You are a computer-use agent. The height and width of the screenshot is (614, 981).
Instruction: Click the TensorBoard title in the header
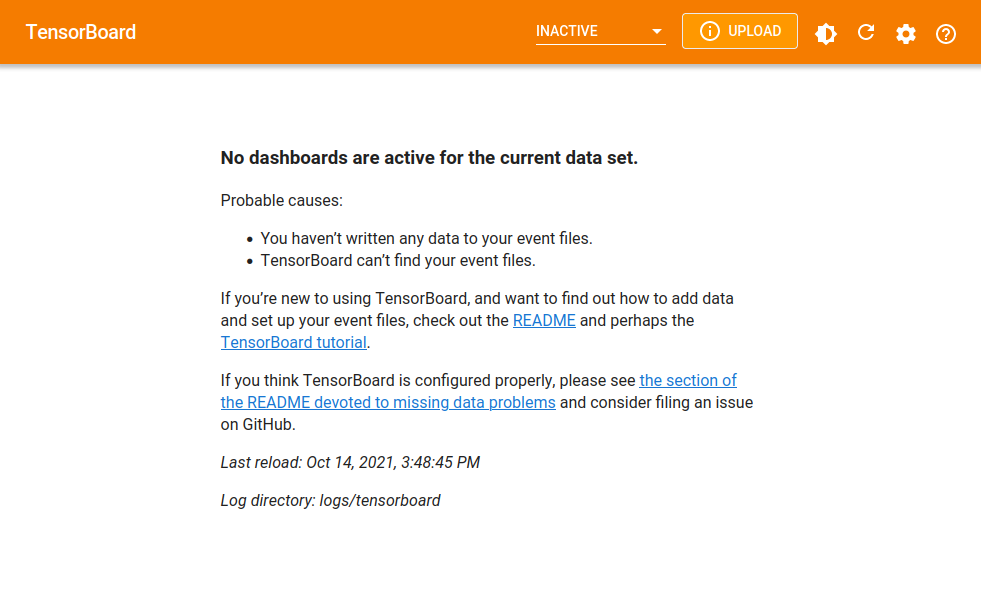point(81,31)
